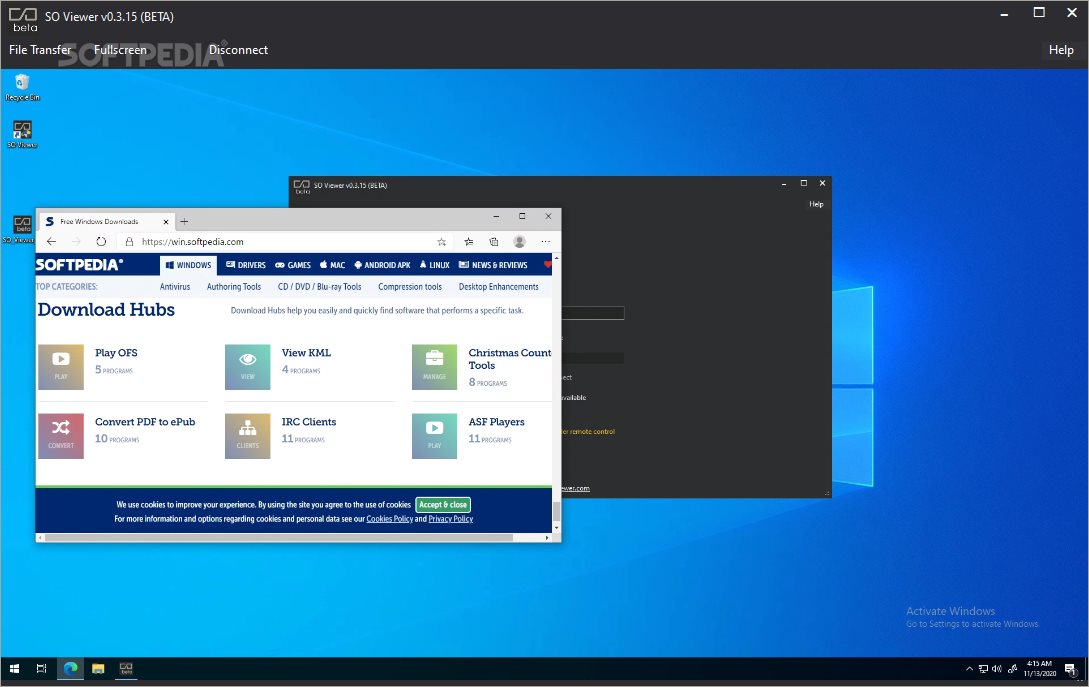Open the Cookies Policy link
Image resolution: width=1089 pixels, height=687 pixels.
(x=390, y=519)
